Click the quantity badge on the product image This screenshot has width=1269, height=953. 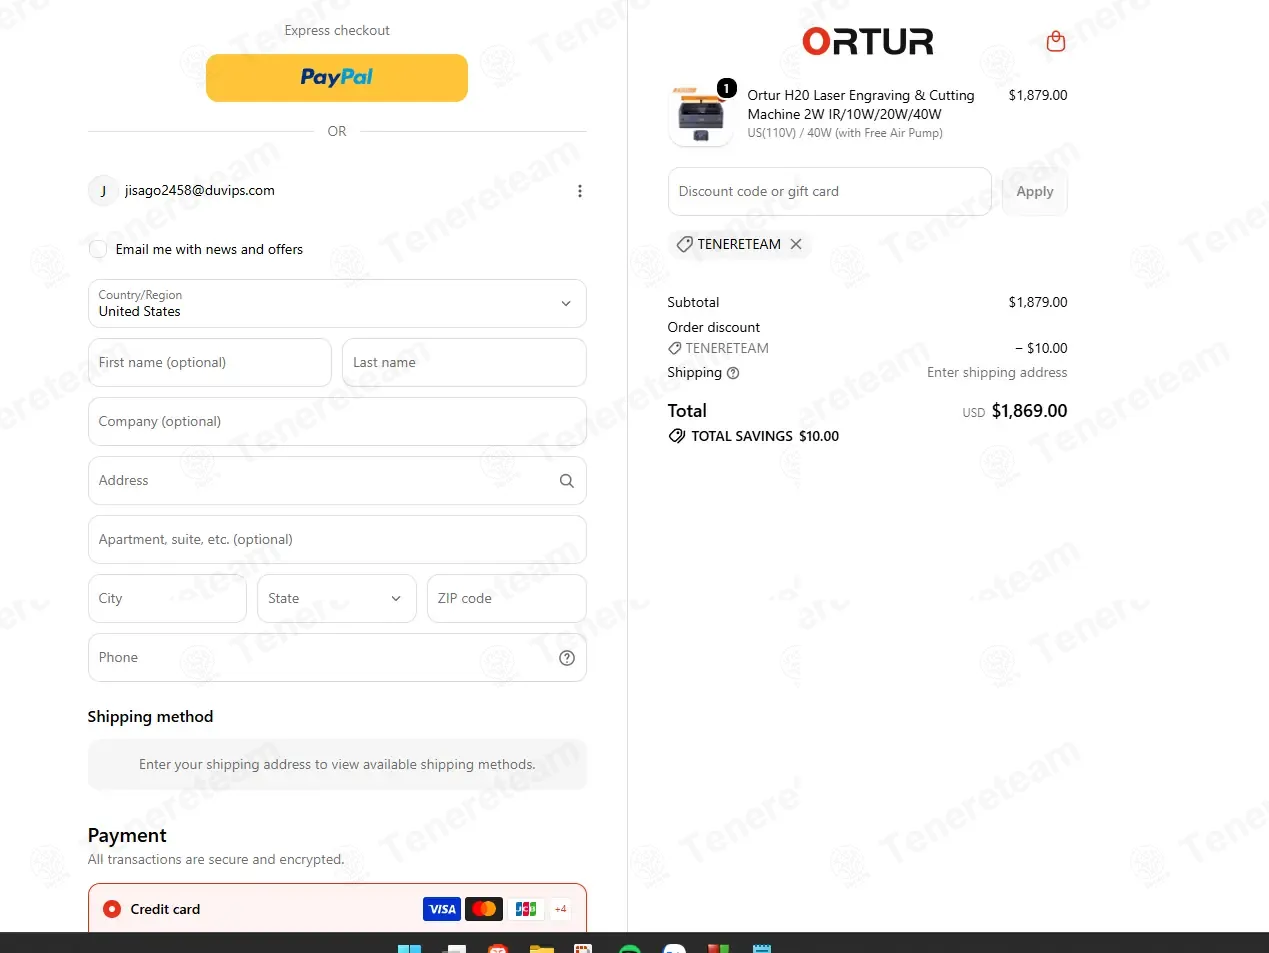727,88
